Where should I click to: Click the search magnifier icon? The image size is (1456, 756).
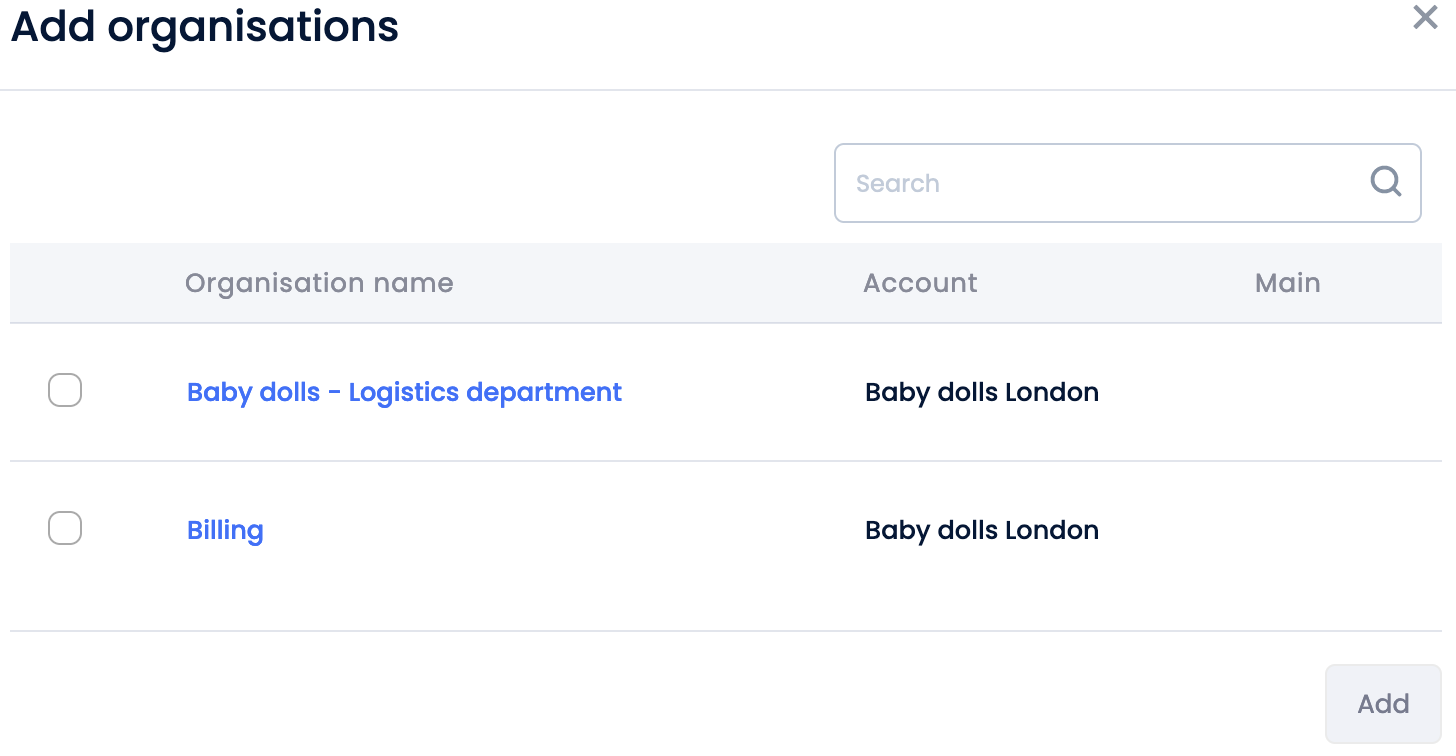coord(1385,182)
